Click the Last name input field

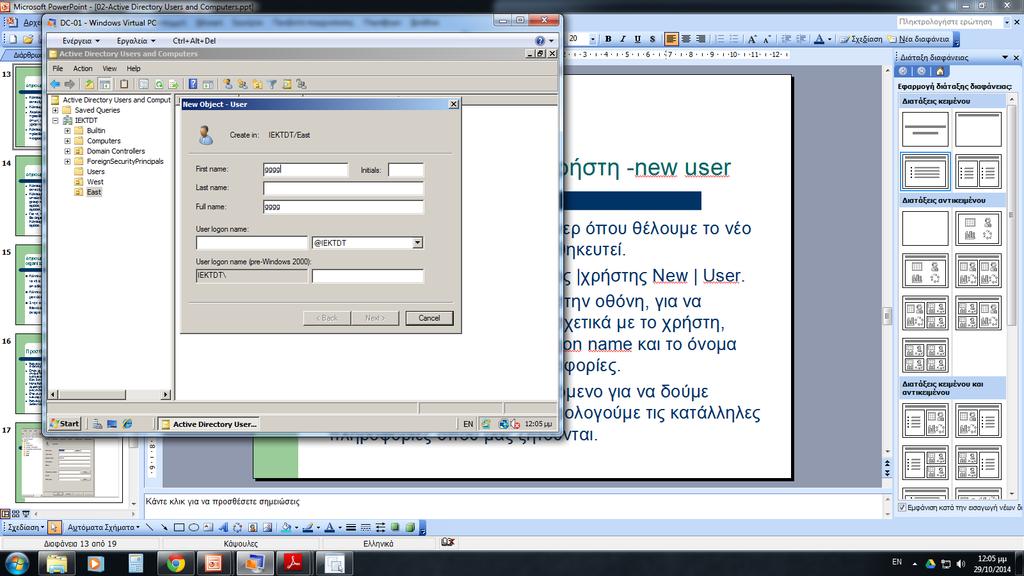pos(343,188)
